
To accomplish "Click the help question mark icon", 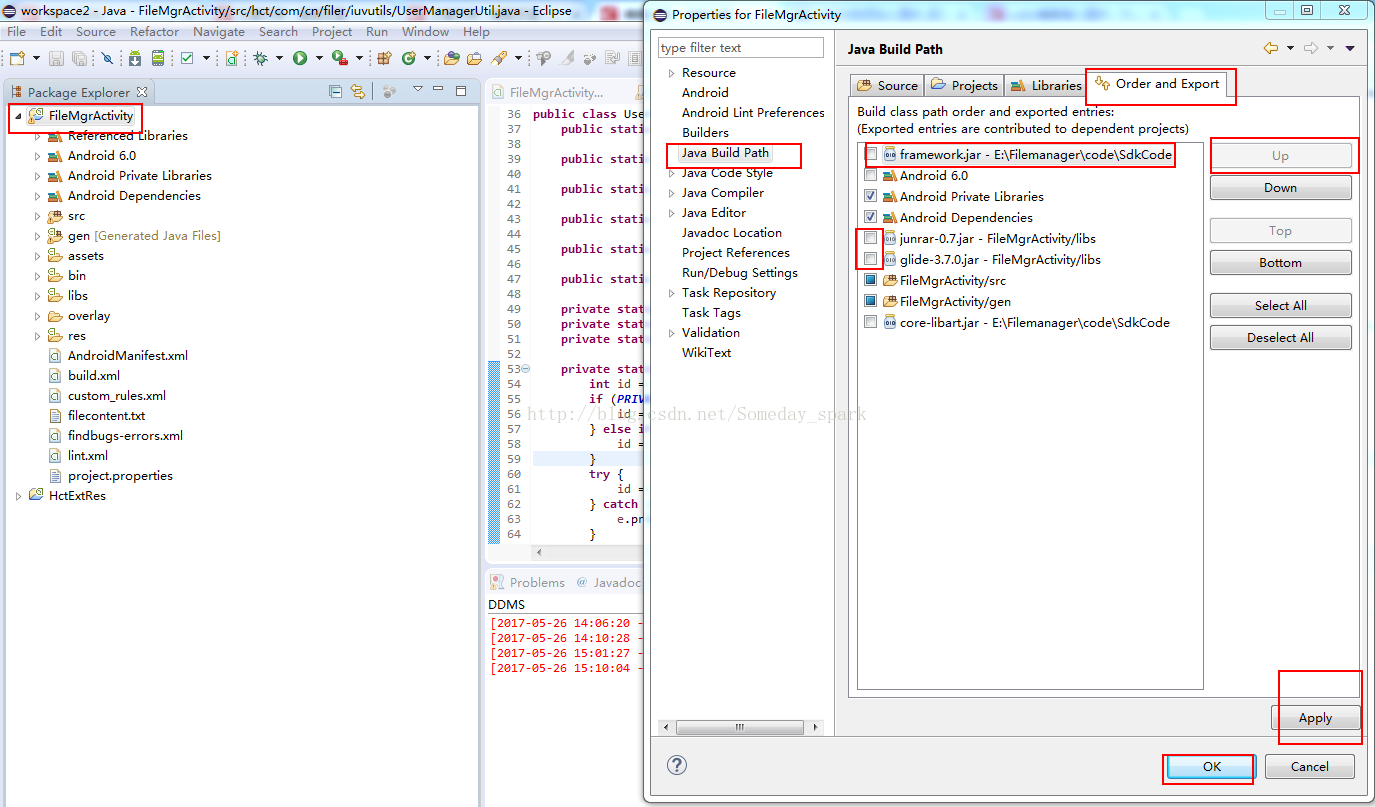I will [x=677, y=765].
